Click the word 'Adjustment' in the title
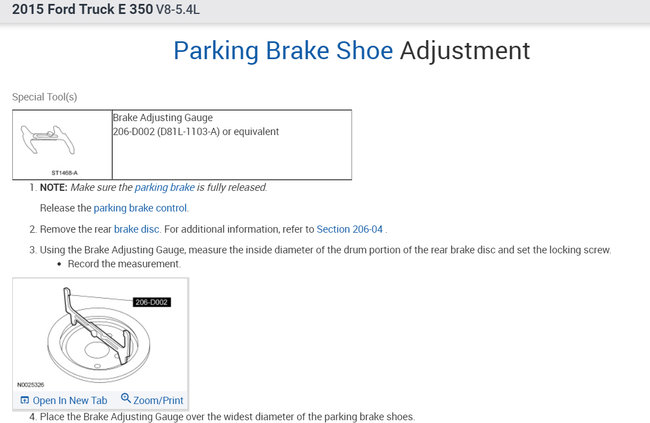This screenshot has height=423, width=650. coord(464,50)
